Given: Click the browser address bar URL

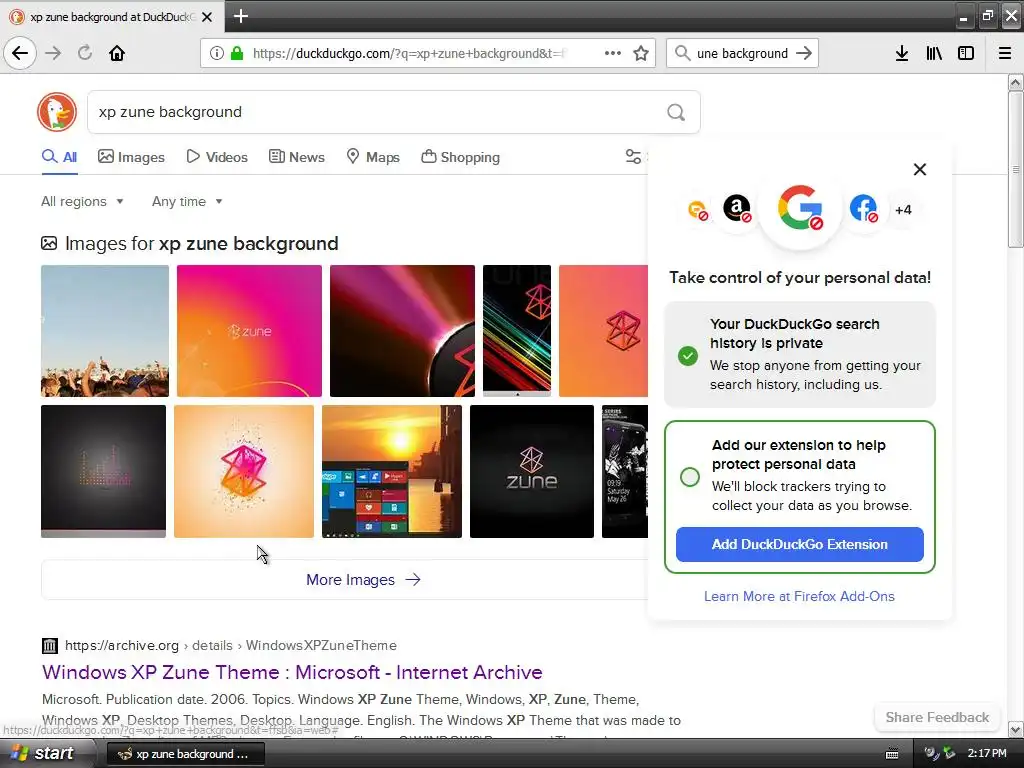Looking at the screenshot, I should 409,54.
